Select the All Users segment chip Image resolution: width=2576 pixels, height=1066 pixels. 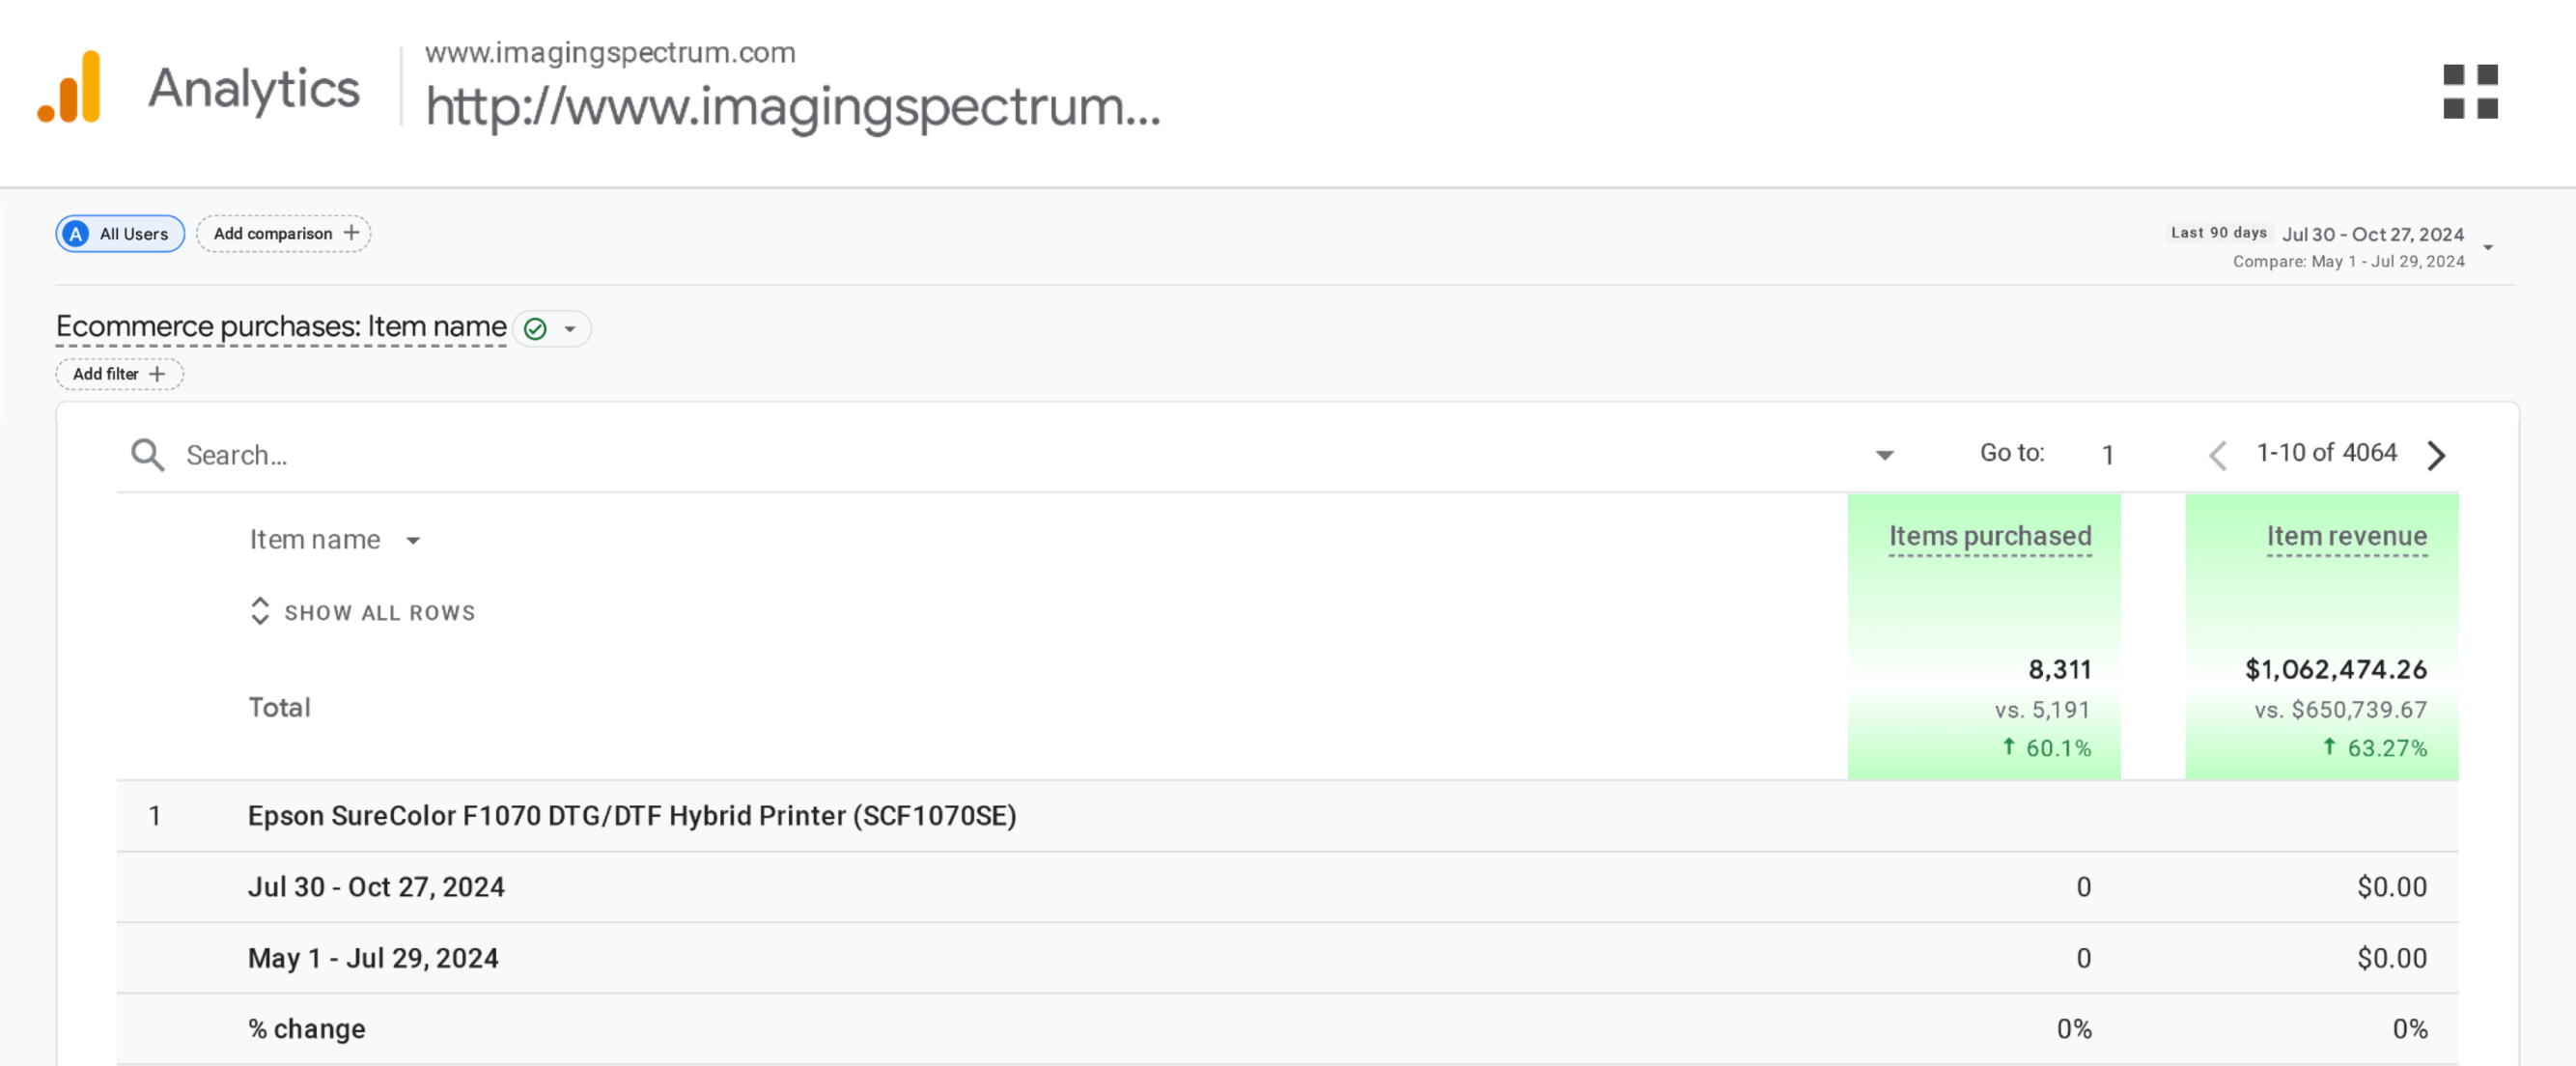(x=119, y=233)
